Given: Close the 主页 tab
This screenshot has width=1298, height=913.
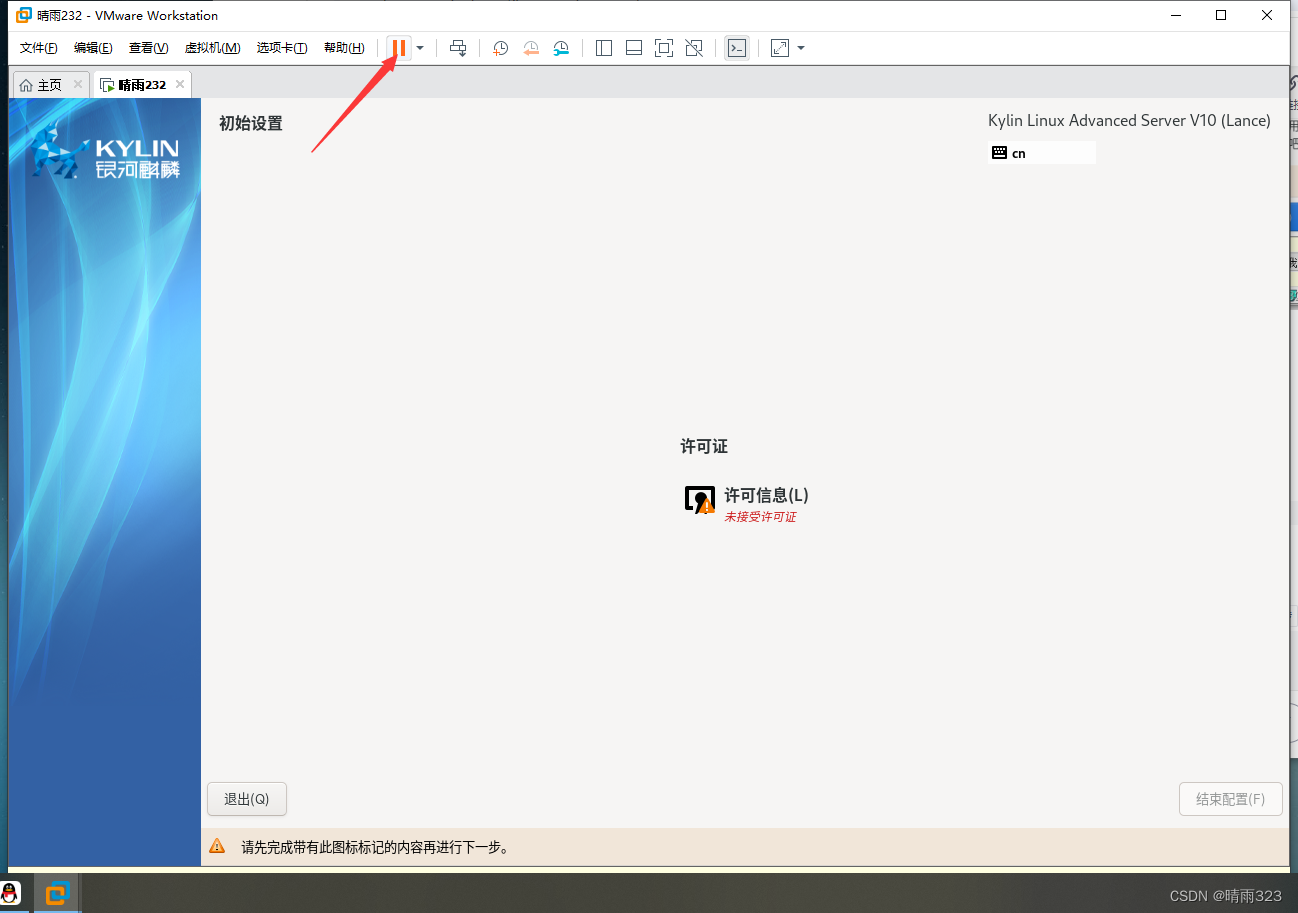Looking at the screenshot, I should [x=78, y=84].
